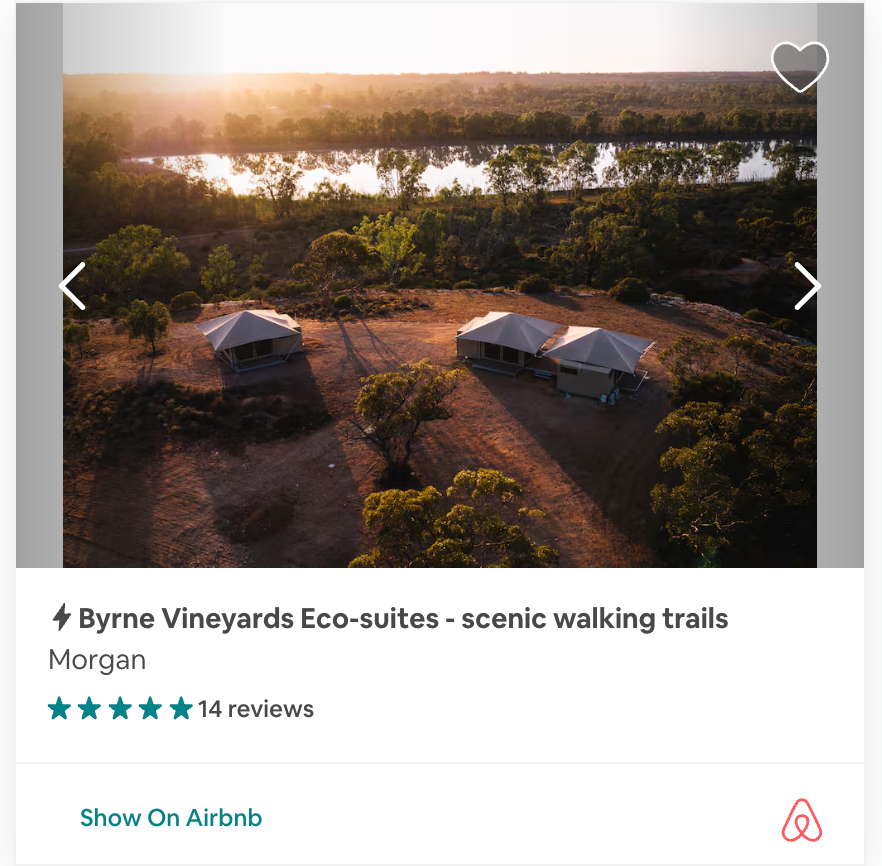Click the Morgan location label
This screenshot has height=866, width=882.
97,660
